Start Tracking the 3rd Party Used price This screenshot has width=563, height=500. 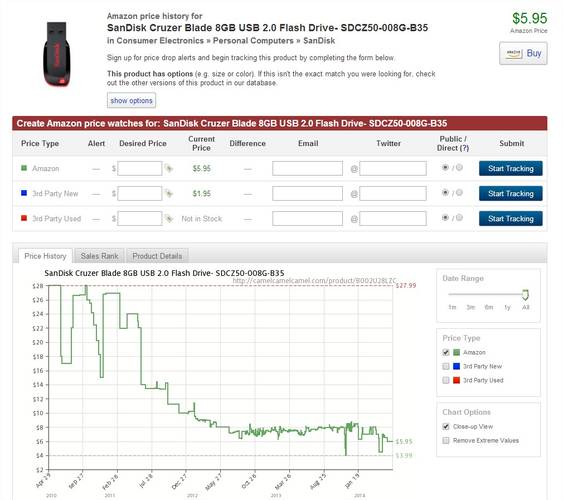(x=511, y=219)
